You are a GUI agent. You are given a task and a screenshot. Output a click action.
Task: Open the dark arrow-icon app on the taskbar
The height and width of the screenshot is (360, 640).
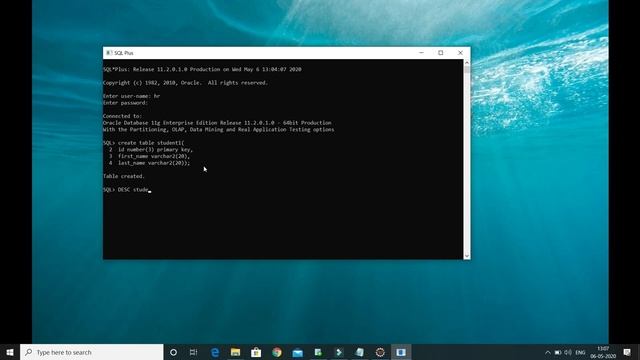339,352
